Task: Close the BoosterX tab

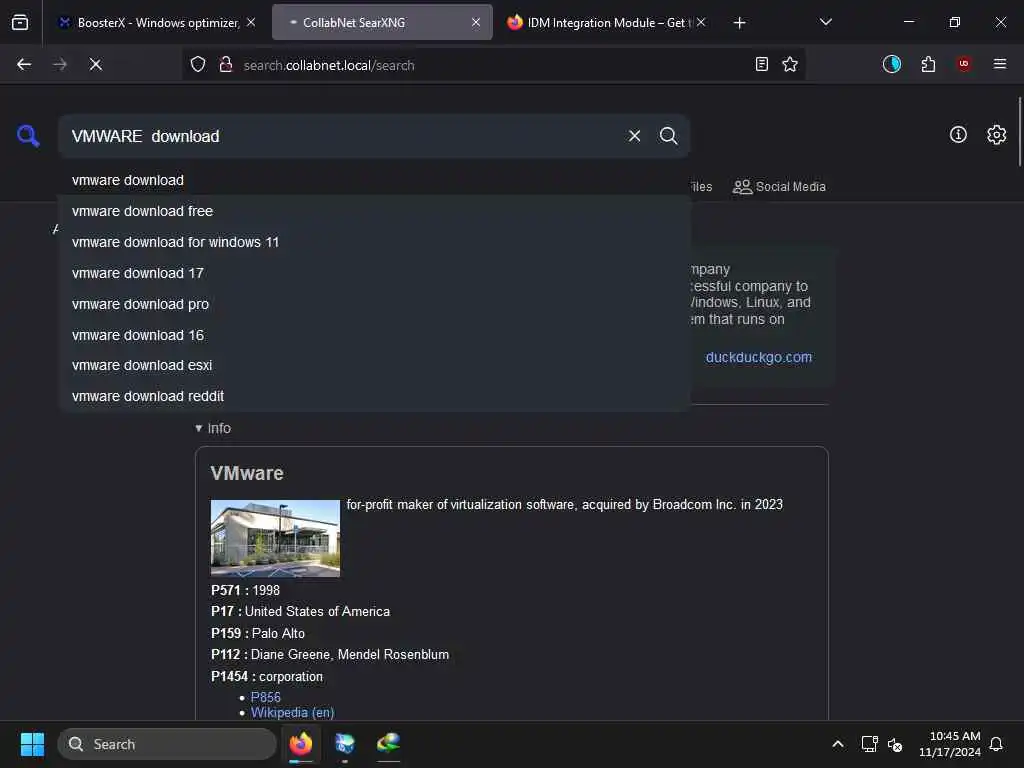Action: tap(251, 22)
